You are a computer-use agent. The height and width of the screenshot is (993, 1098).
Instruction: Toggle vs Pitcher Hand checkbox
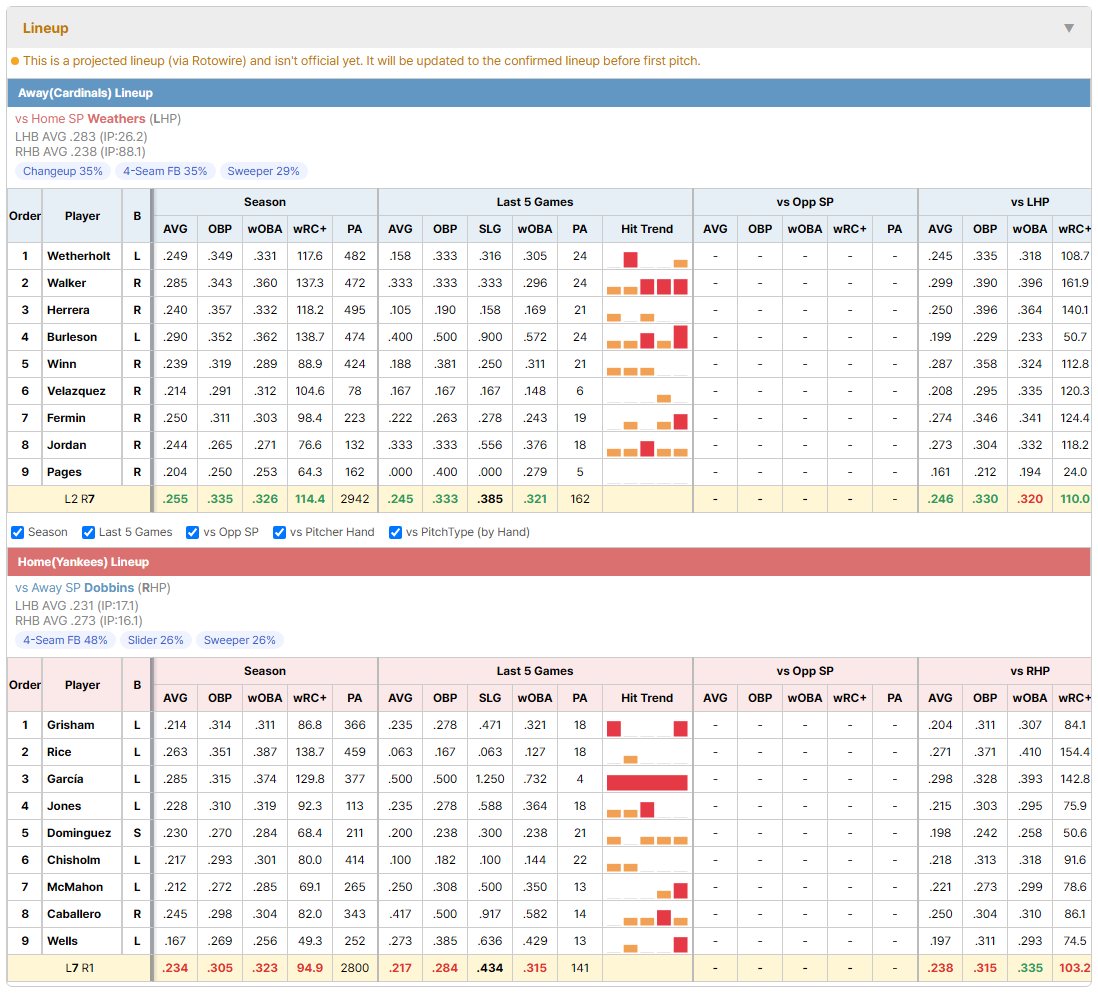tap(279, 532)
